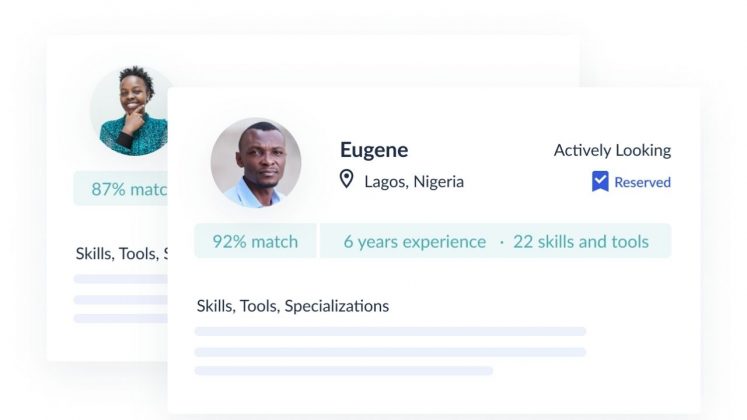This screenshot has width=747, height=420.
Task: Click the Lagos, Nigeria location text
Action: point(414,182)
